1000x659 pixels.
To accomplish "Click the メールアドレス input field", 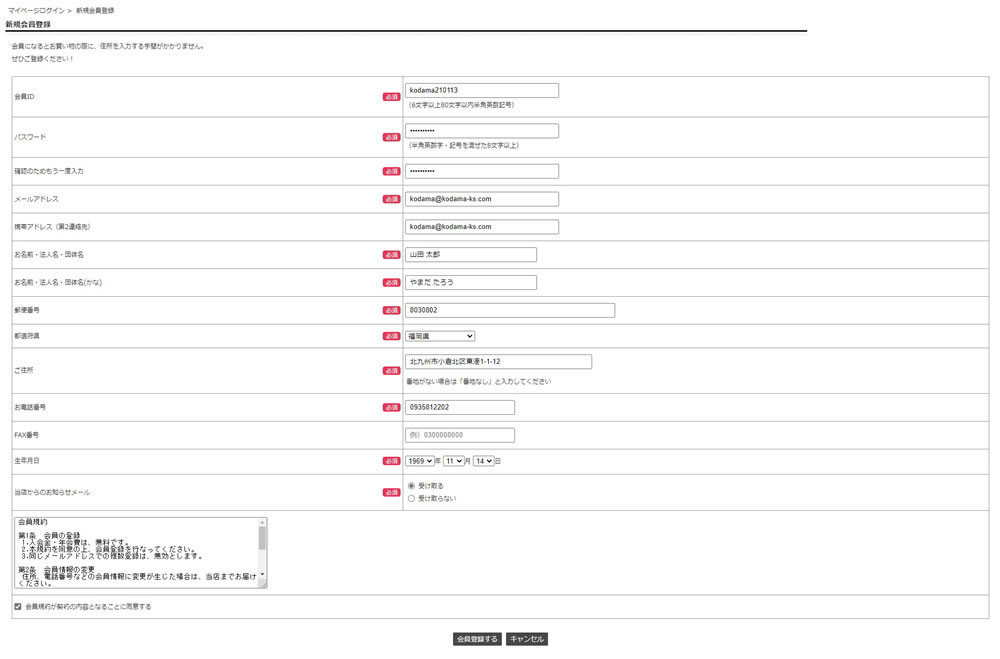I will pos(481,199).
